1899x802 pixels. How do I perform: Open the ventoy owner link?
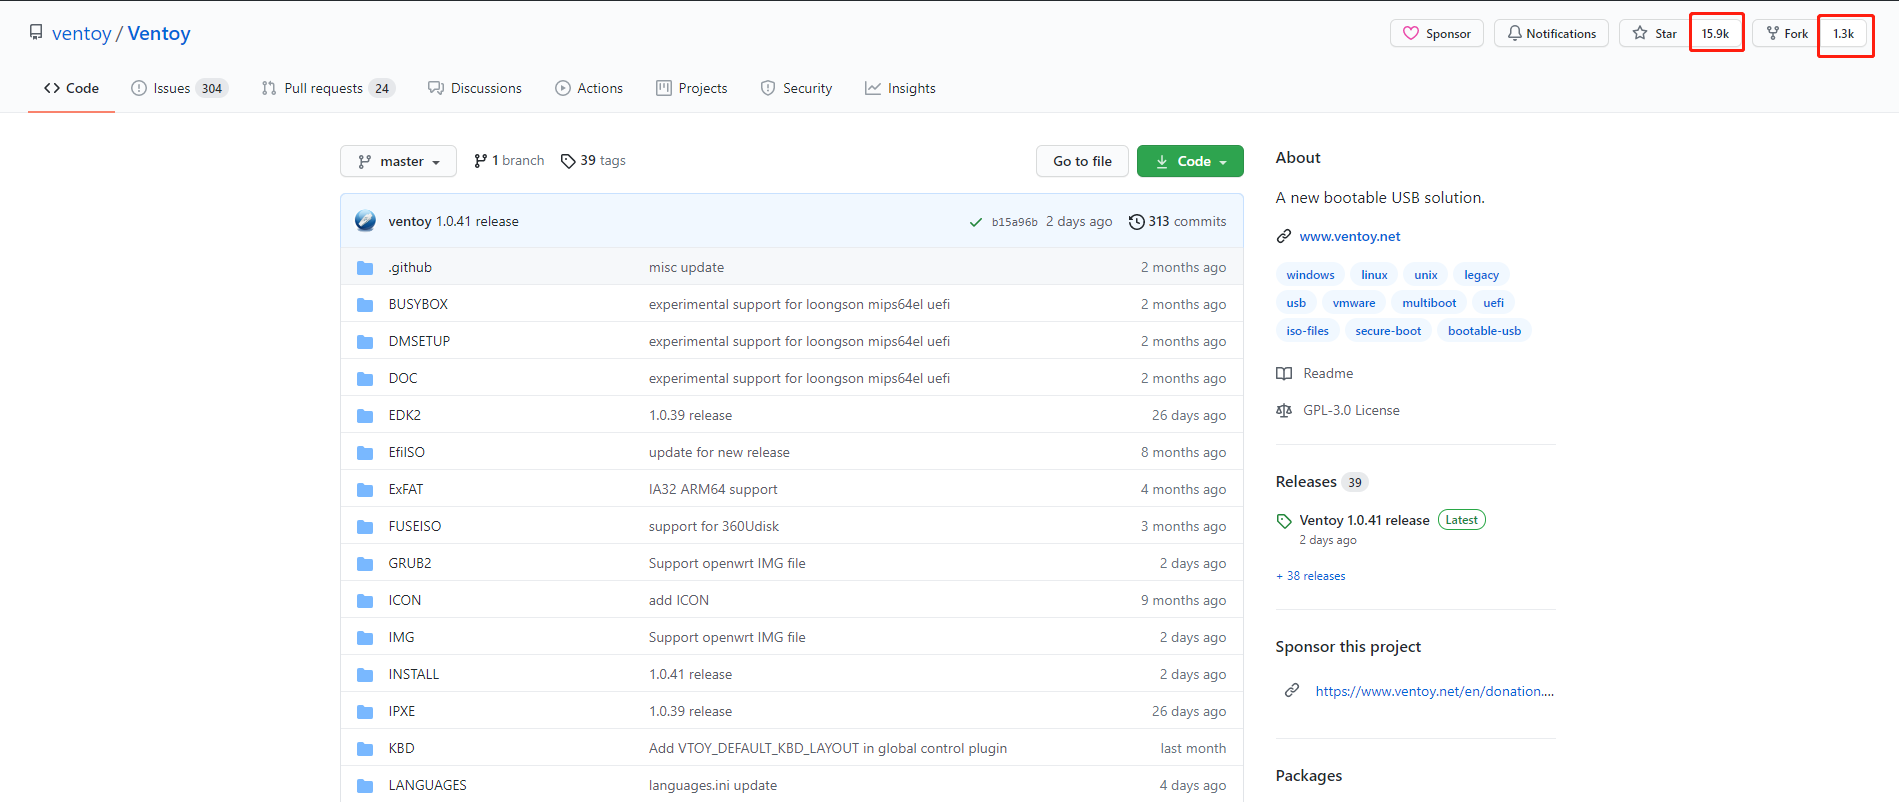[82, 33]
